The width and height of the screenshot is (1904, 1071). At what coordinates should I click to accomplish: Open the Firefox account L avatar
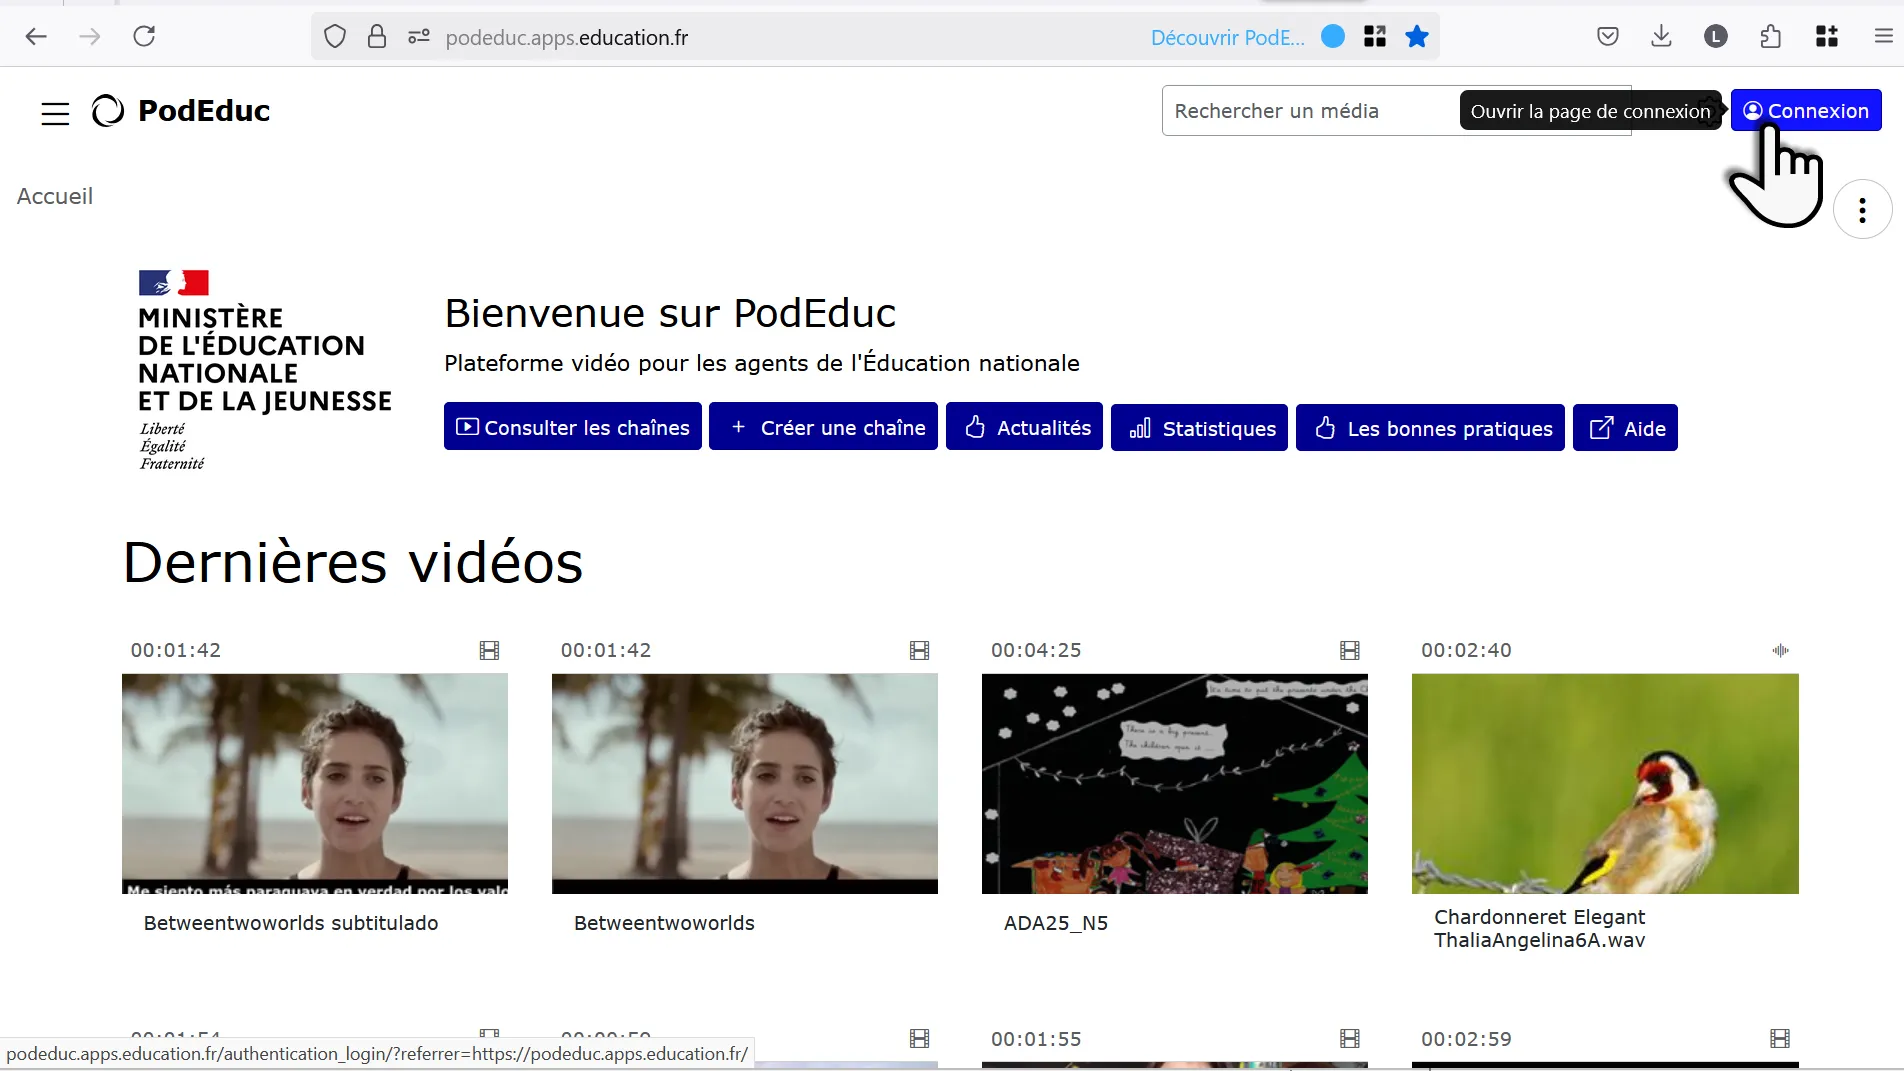pyautogui.click(x=1716, y=37)
